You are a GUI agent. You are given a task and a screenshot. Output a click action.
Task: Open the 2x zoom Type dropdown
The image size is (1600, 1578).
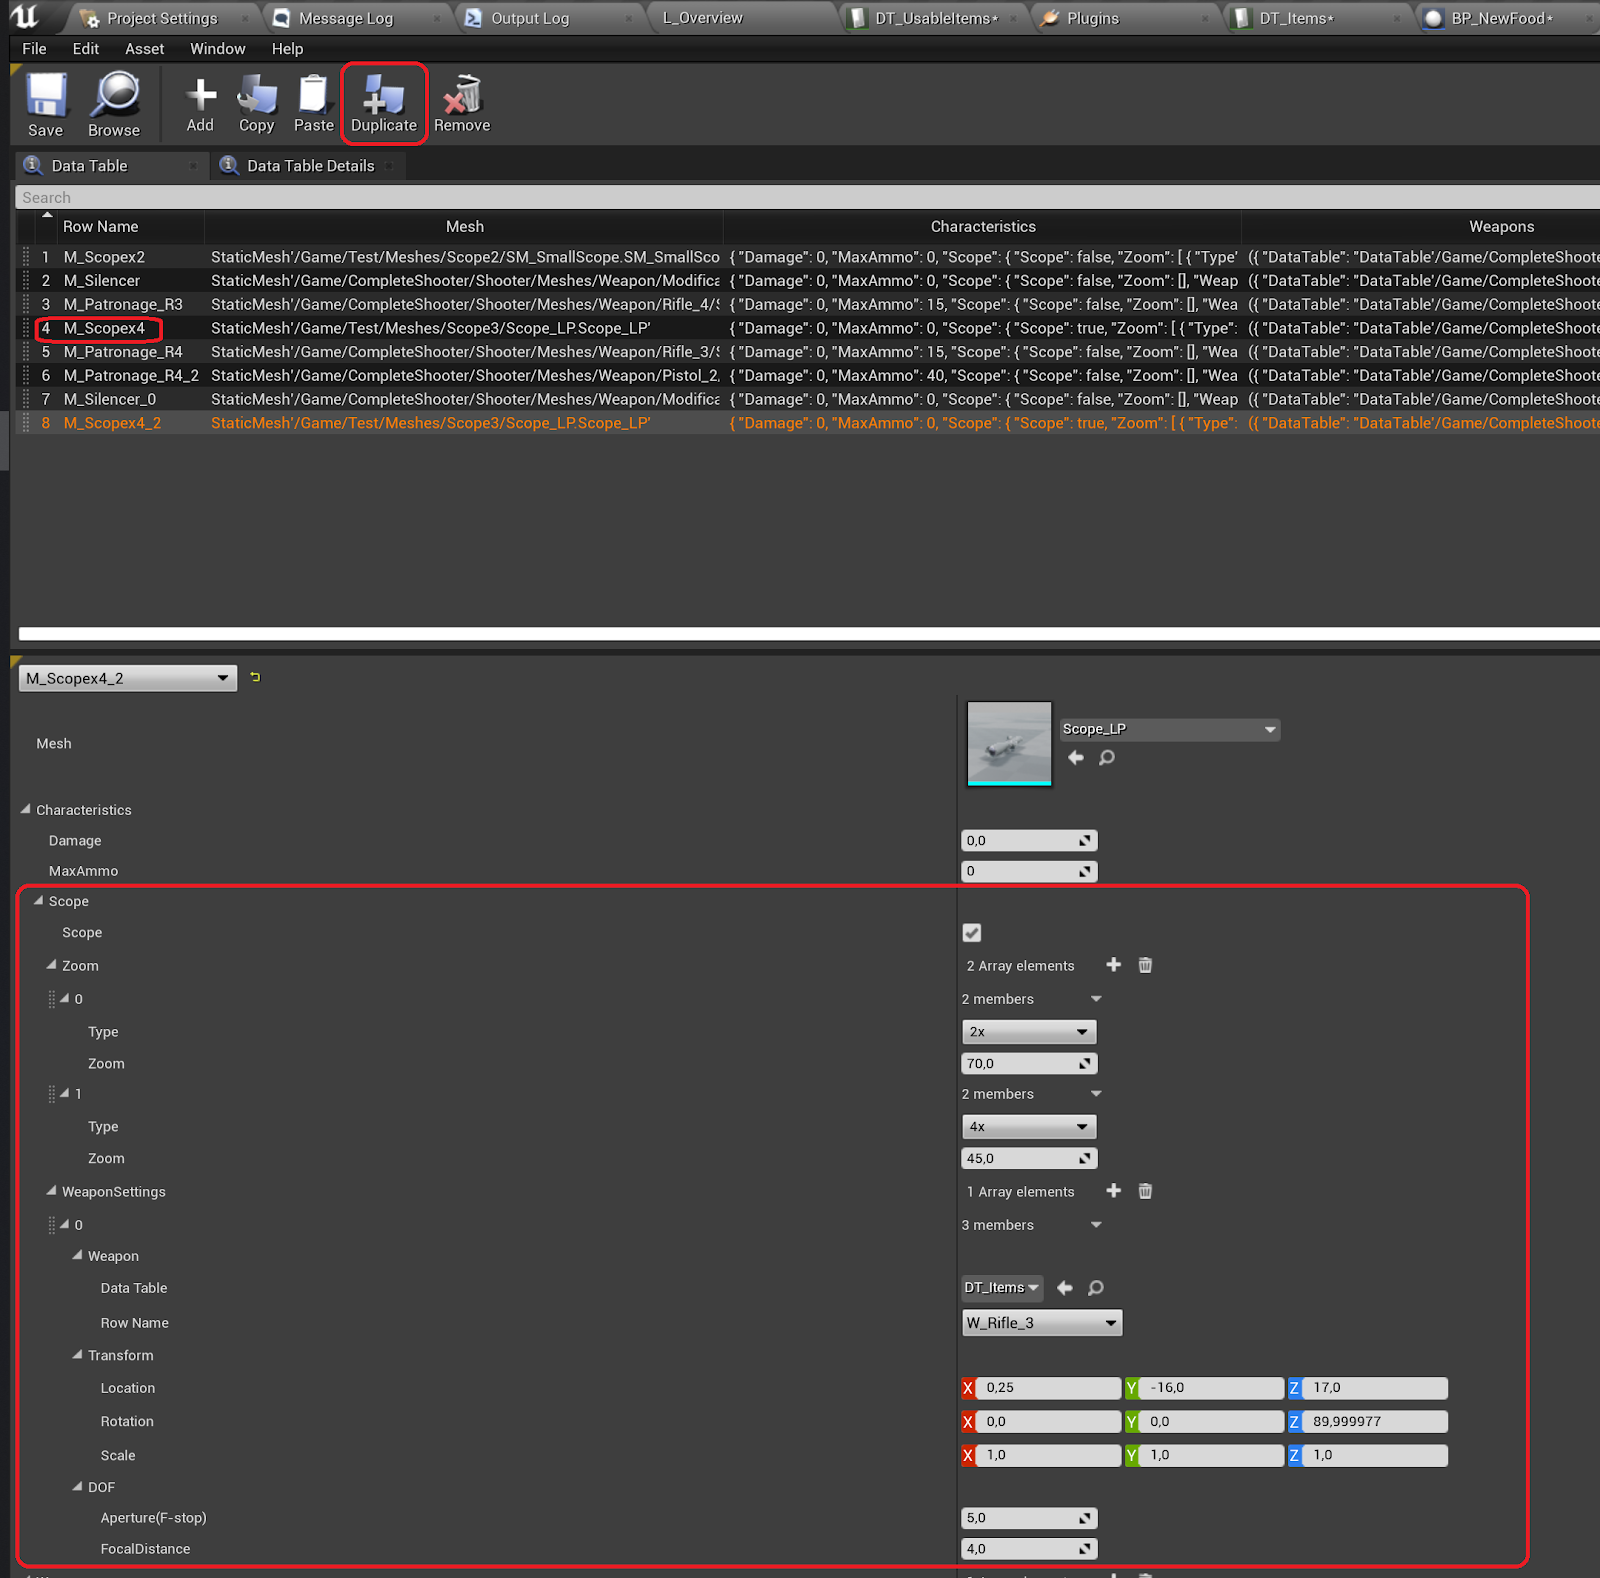click(1028, 1031)
